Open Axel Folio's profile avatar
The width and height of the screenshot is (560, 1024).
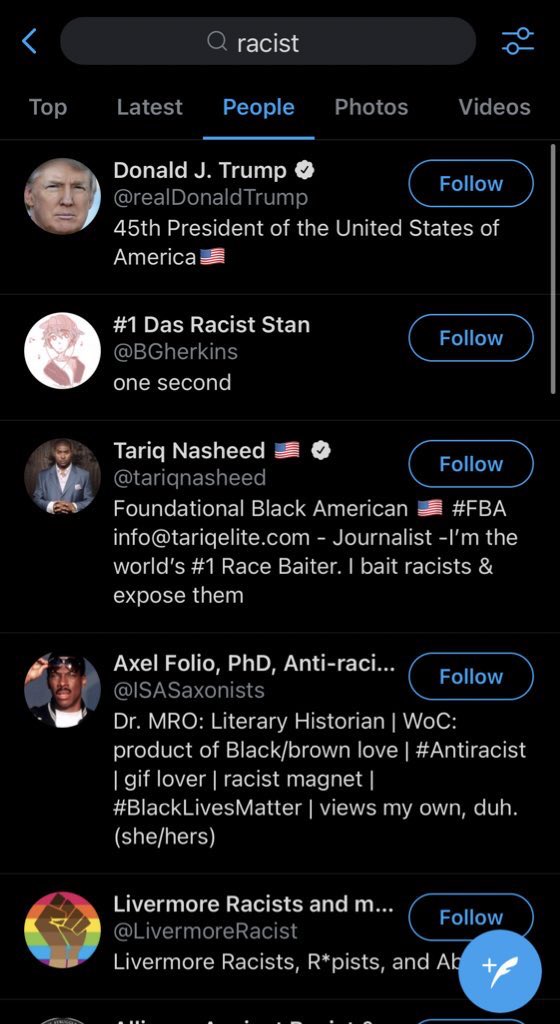63,690
